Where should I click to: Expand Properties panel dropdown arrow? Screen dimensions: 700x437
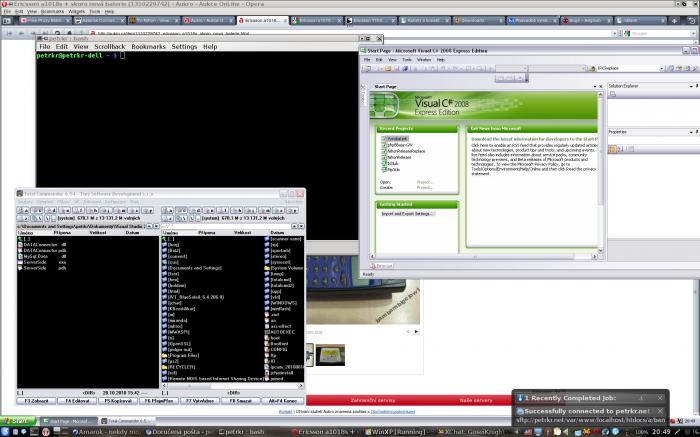tap(691, 132)
